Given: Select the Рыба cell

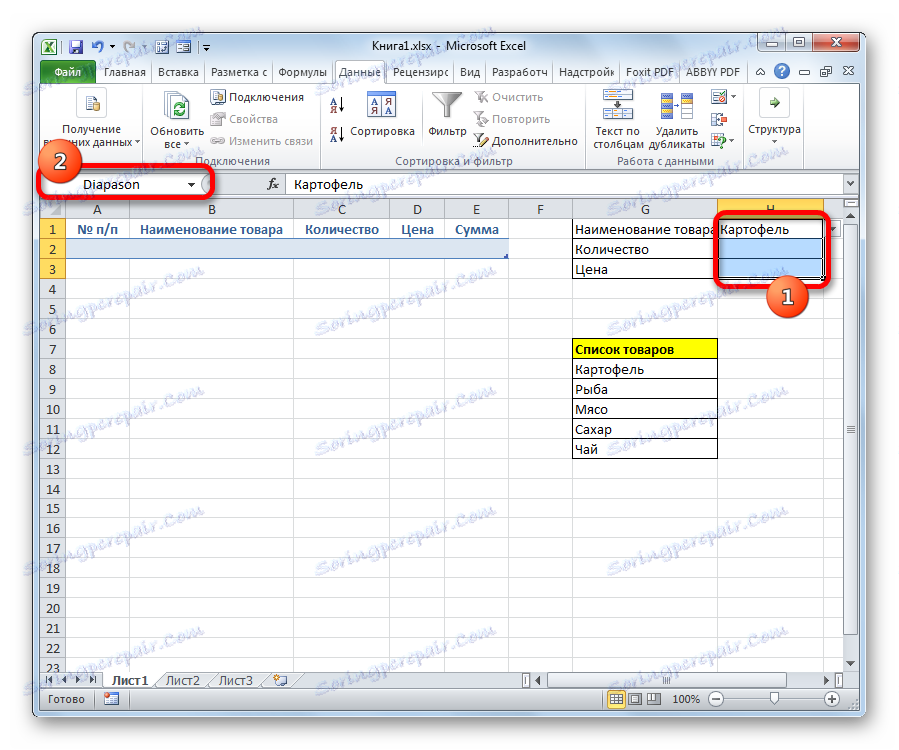Looking at the screenshot, I should [x=644, y=389].
